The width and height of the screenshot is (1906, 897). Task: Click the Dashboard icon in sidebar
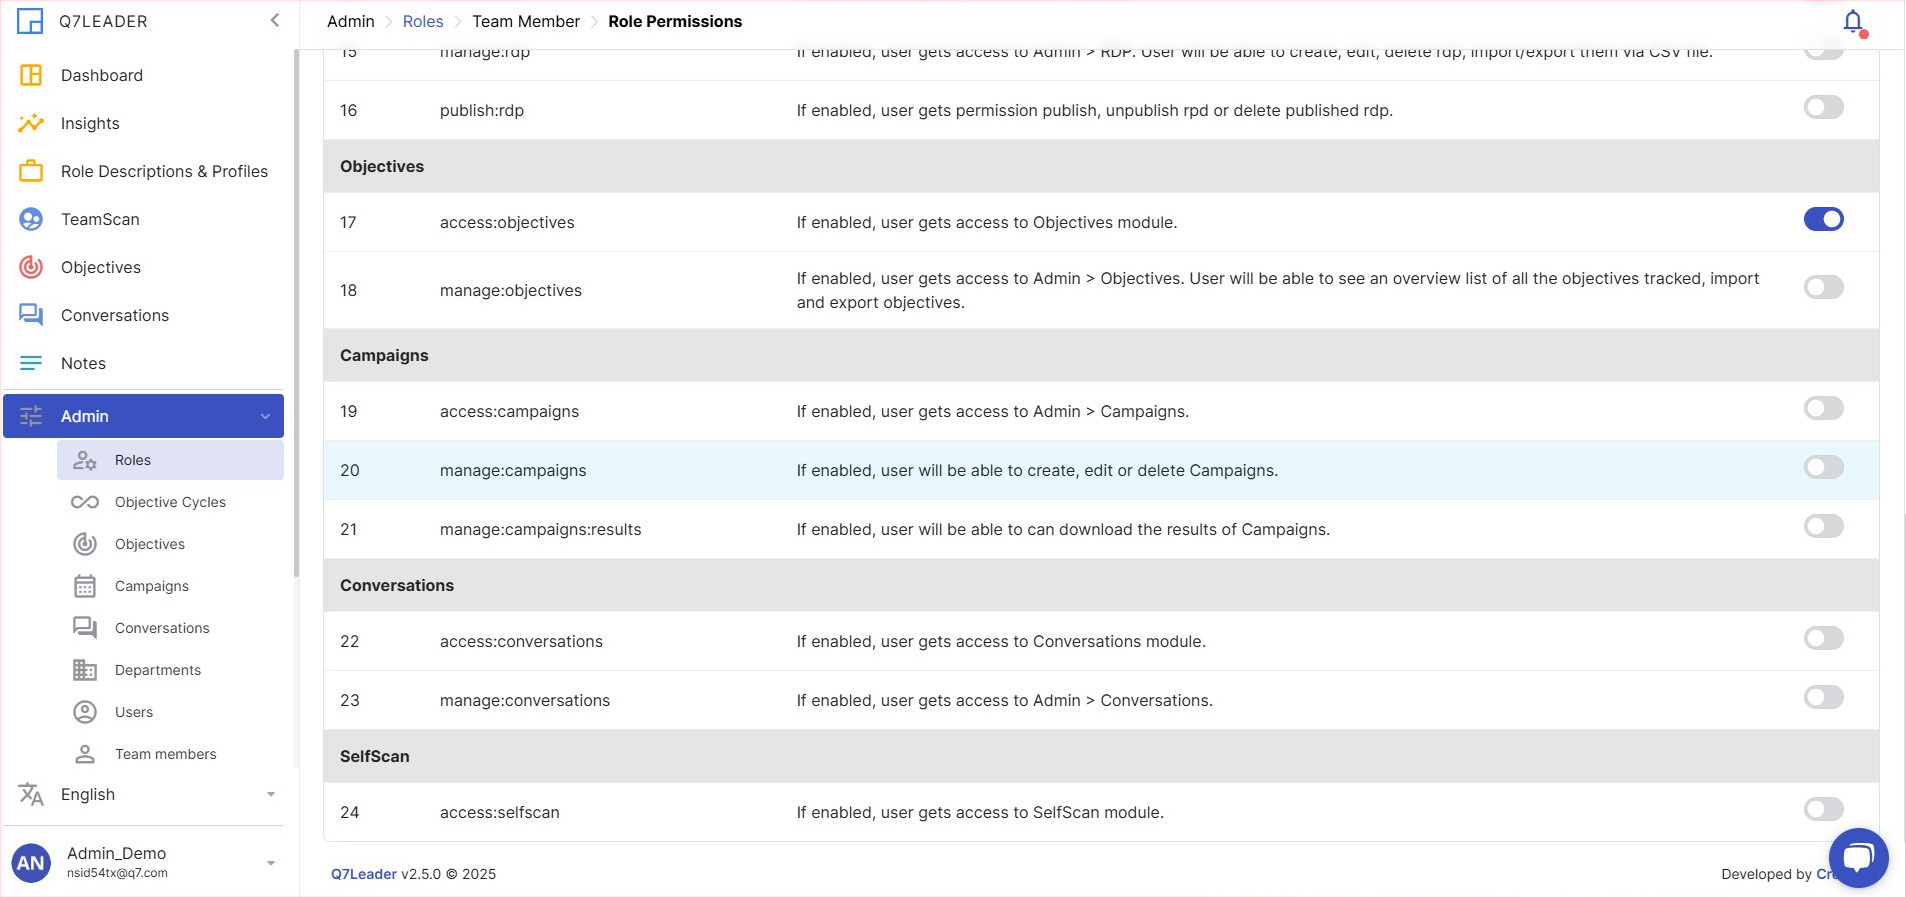pos(31,75)
